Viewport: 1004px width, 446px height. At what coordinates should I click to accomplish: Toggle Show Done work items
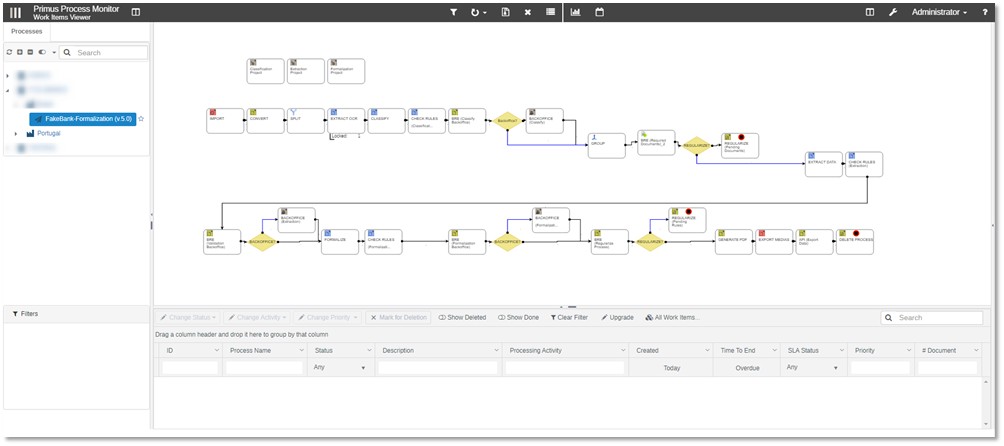[x=518, y=317]
